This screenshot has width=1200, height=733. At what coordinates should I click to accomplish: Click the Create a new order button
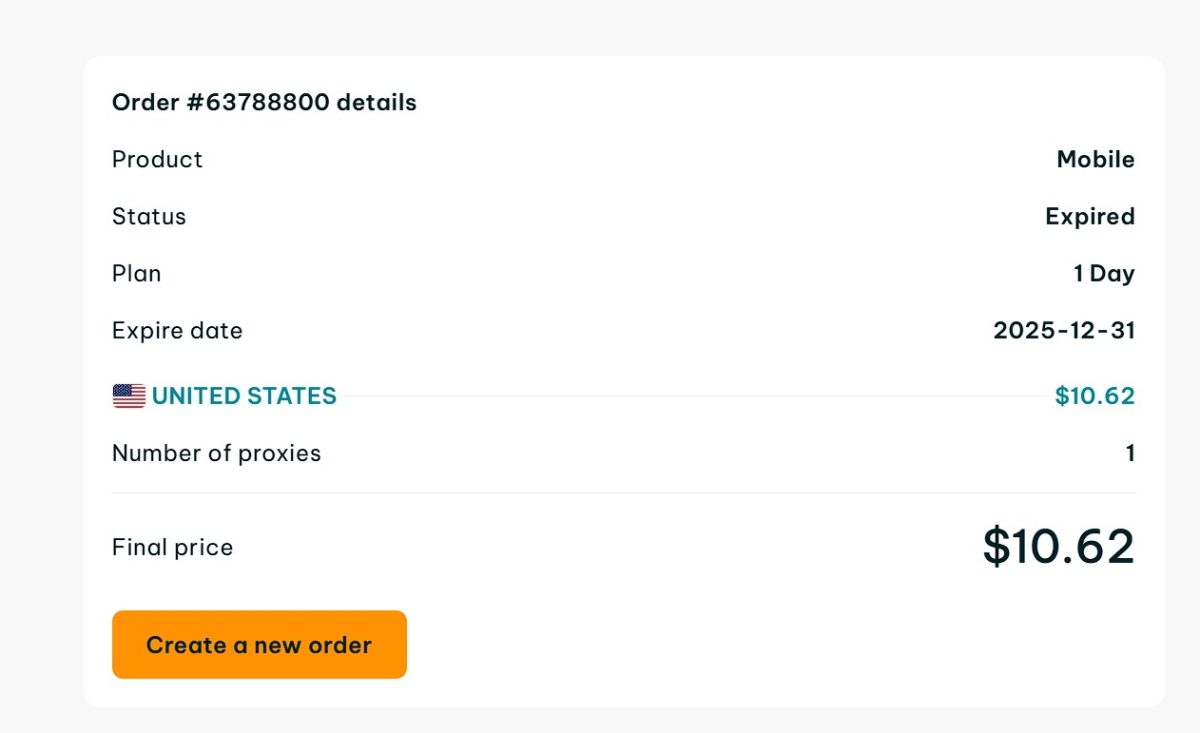point(259,644)
